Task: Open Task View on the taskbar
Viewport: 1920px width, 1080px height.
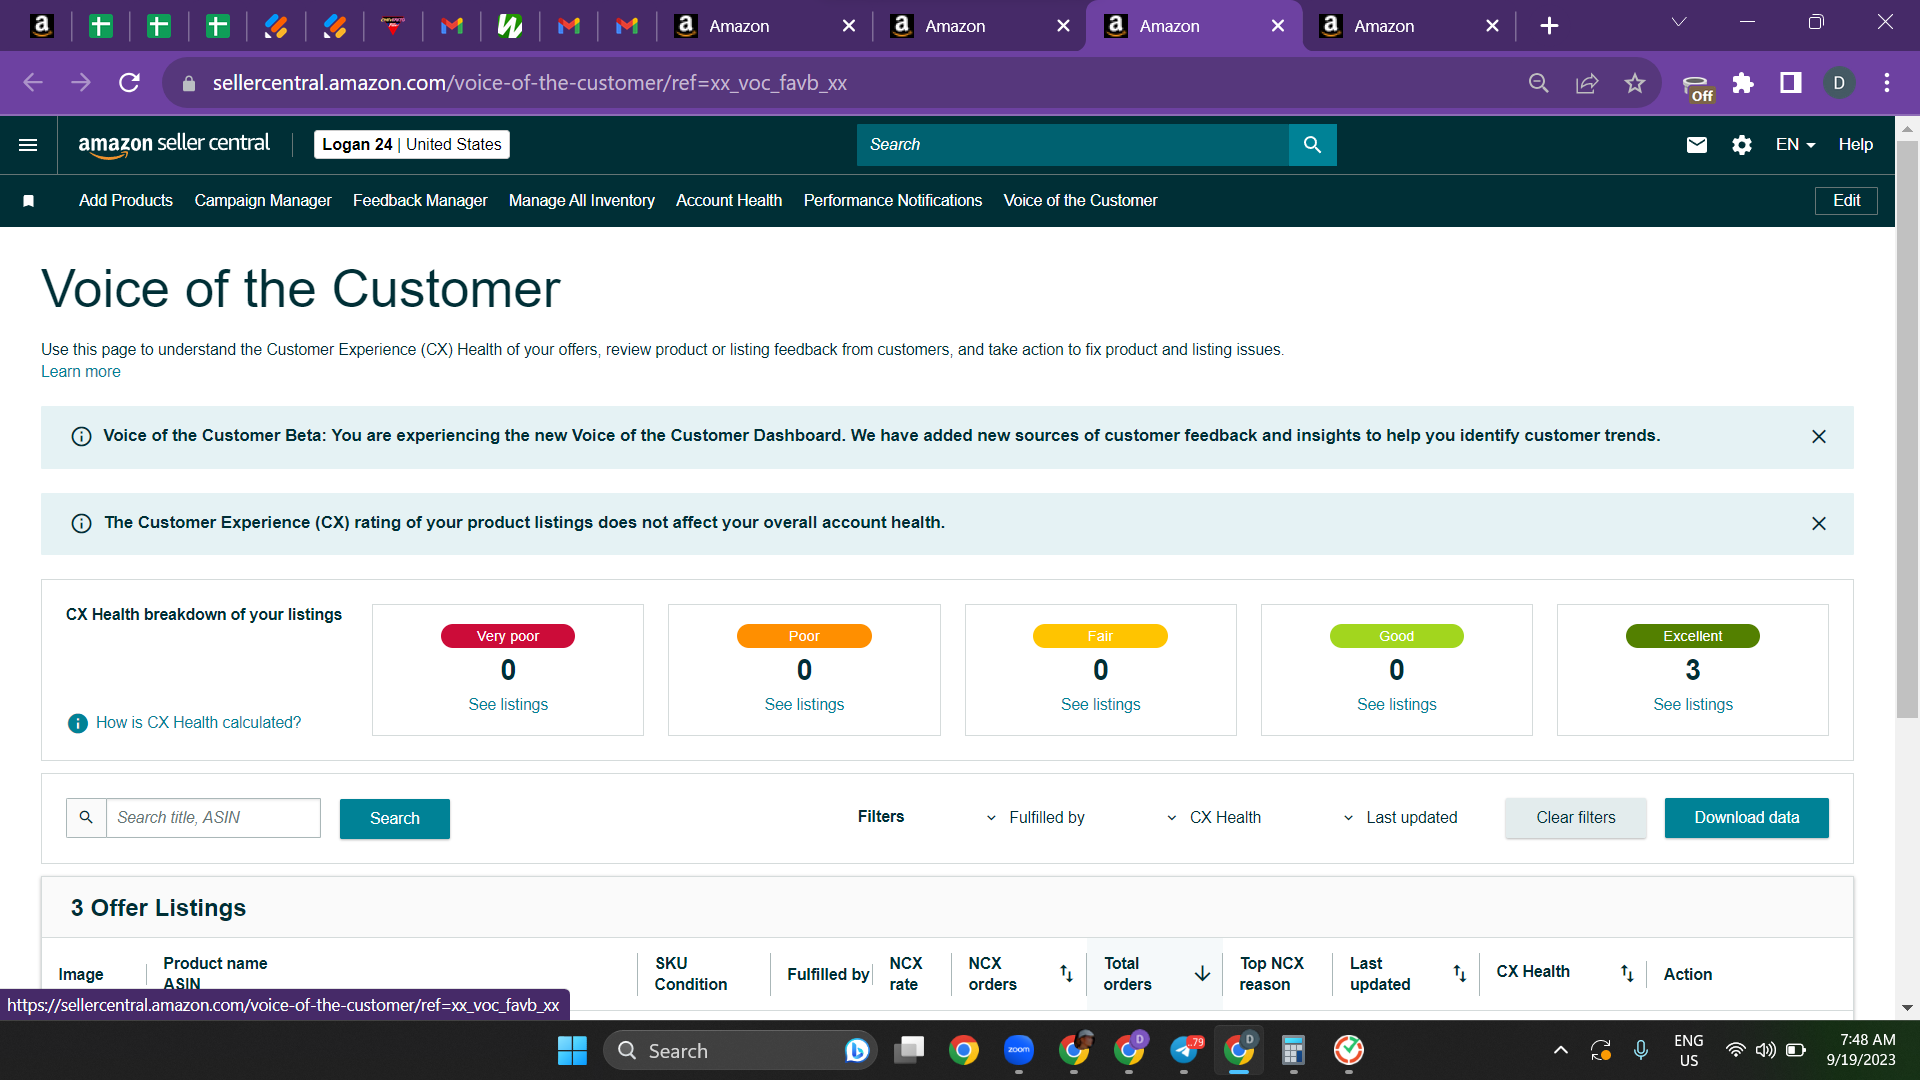Action: [910, 1050]
